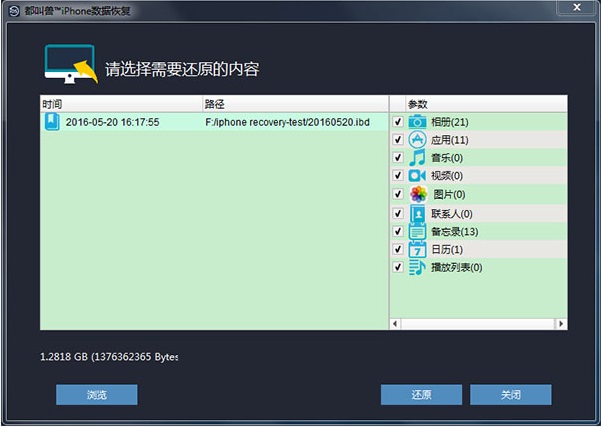Toggle the 视频(0) checkbox
Viewport: 601px width, 427px height.
pyautogui.click(x=398, y=176)
